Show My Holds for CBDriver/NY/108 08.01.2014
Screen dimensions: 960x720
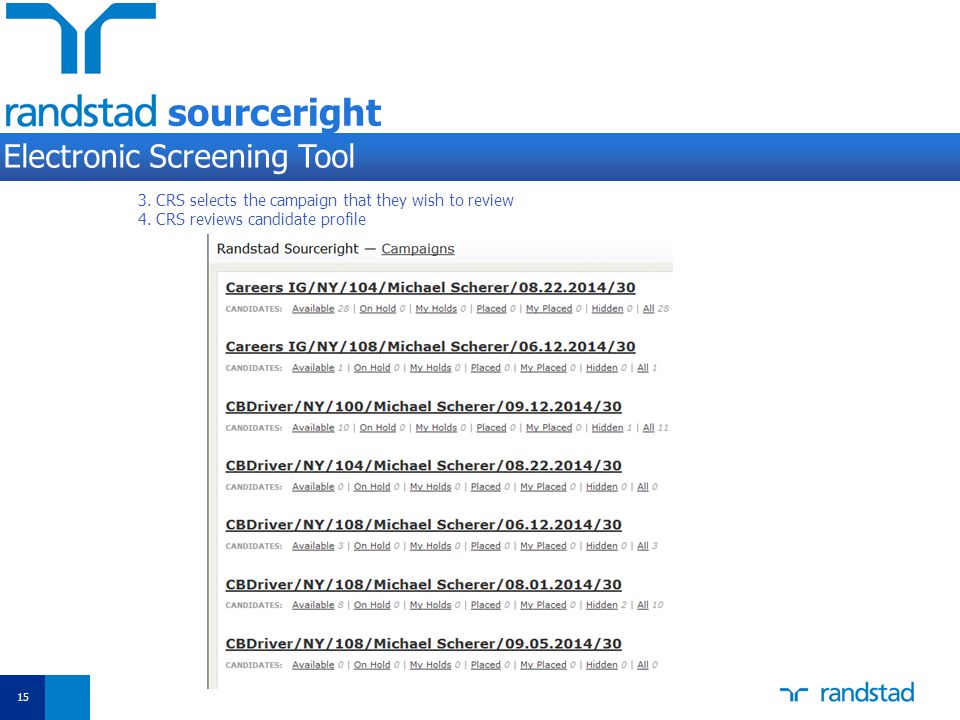point(430,605)
